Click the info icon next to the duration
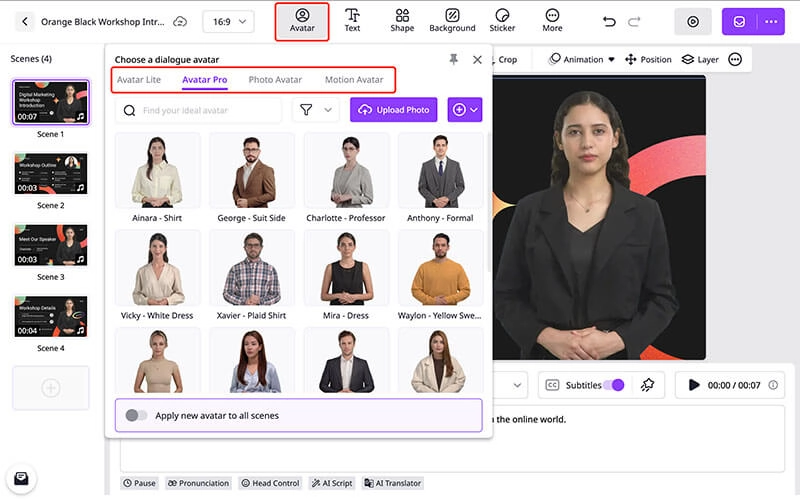 pyautogui.click(x=773, y=385)
